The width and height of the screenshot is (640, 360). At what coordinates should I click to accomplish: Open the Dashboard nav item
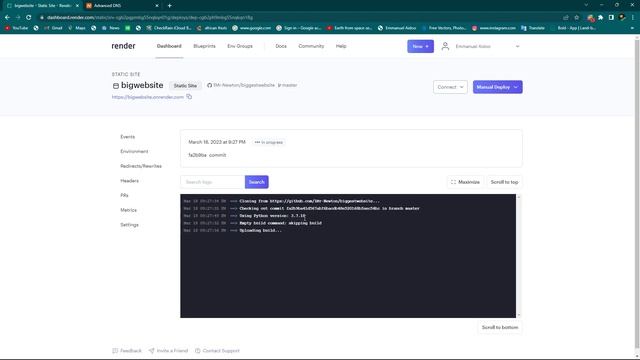(169, 46)
